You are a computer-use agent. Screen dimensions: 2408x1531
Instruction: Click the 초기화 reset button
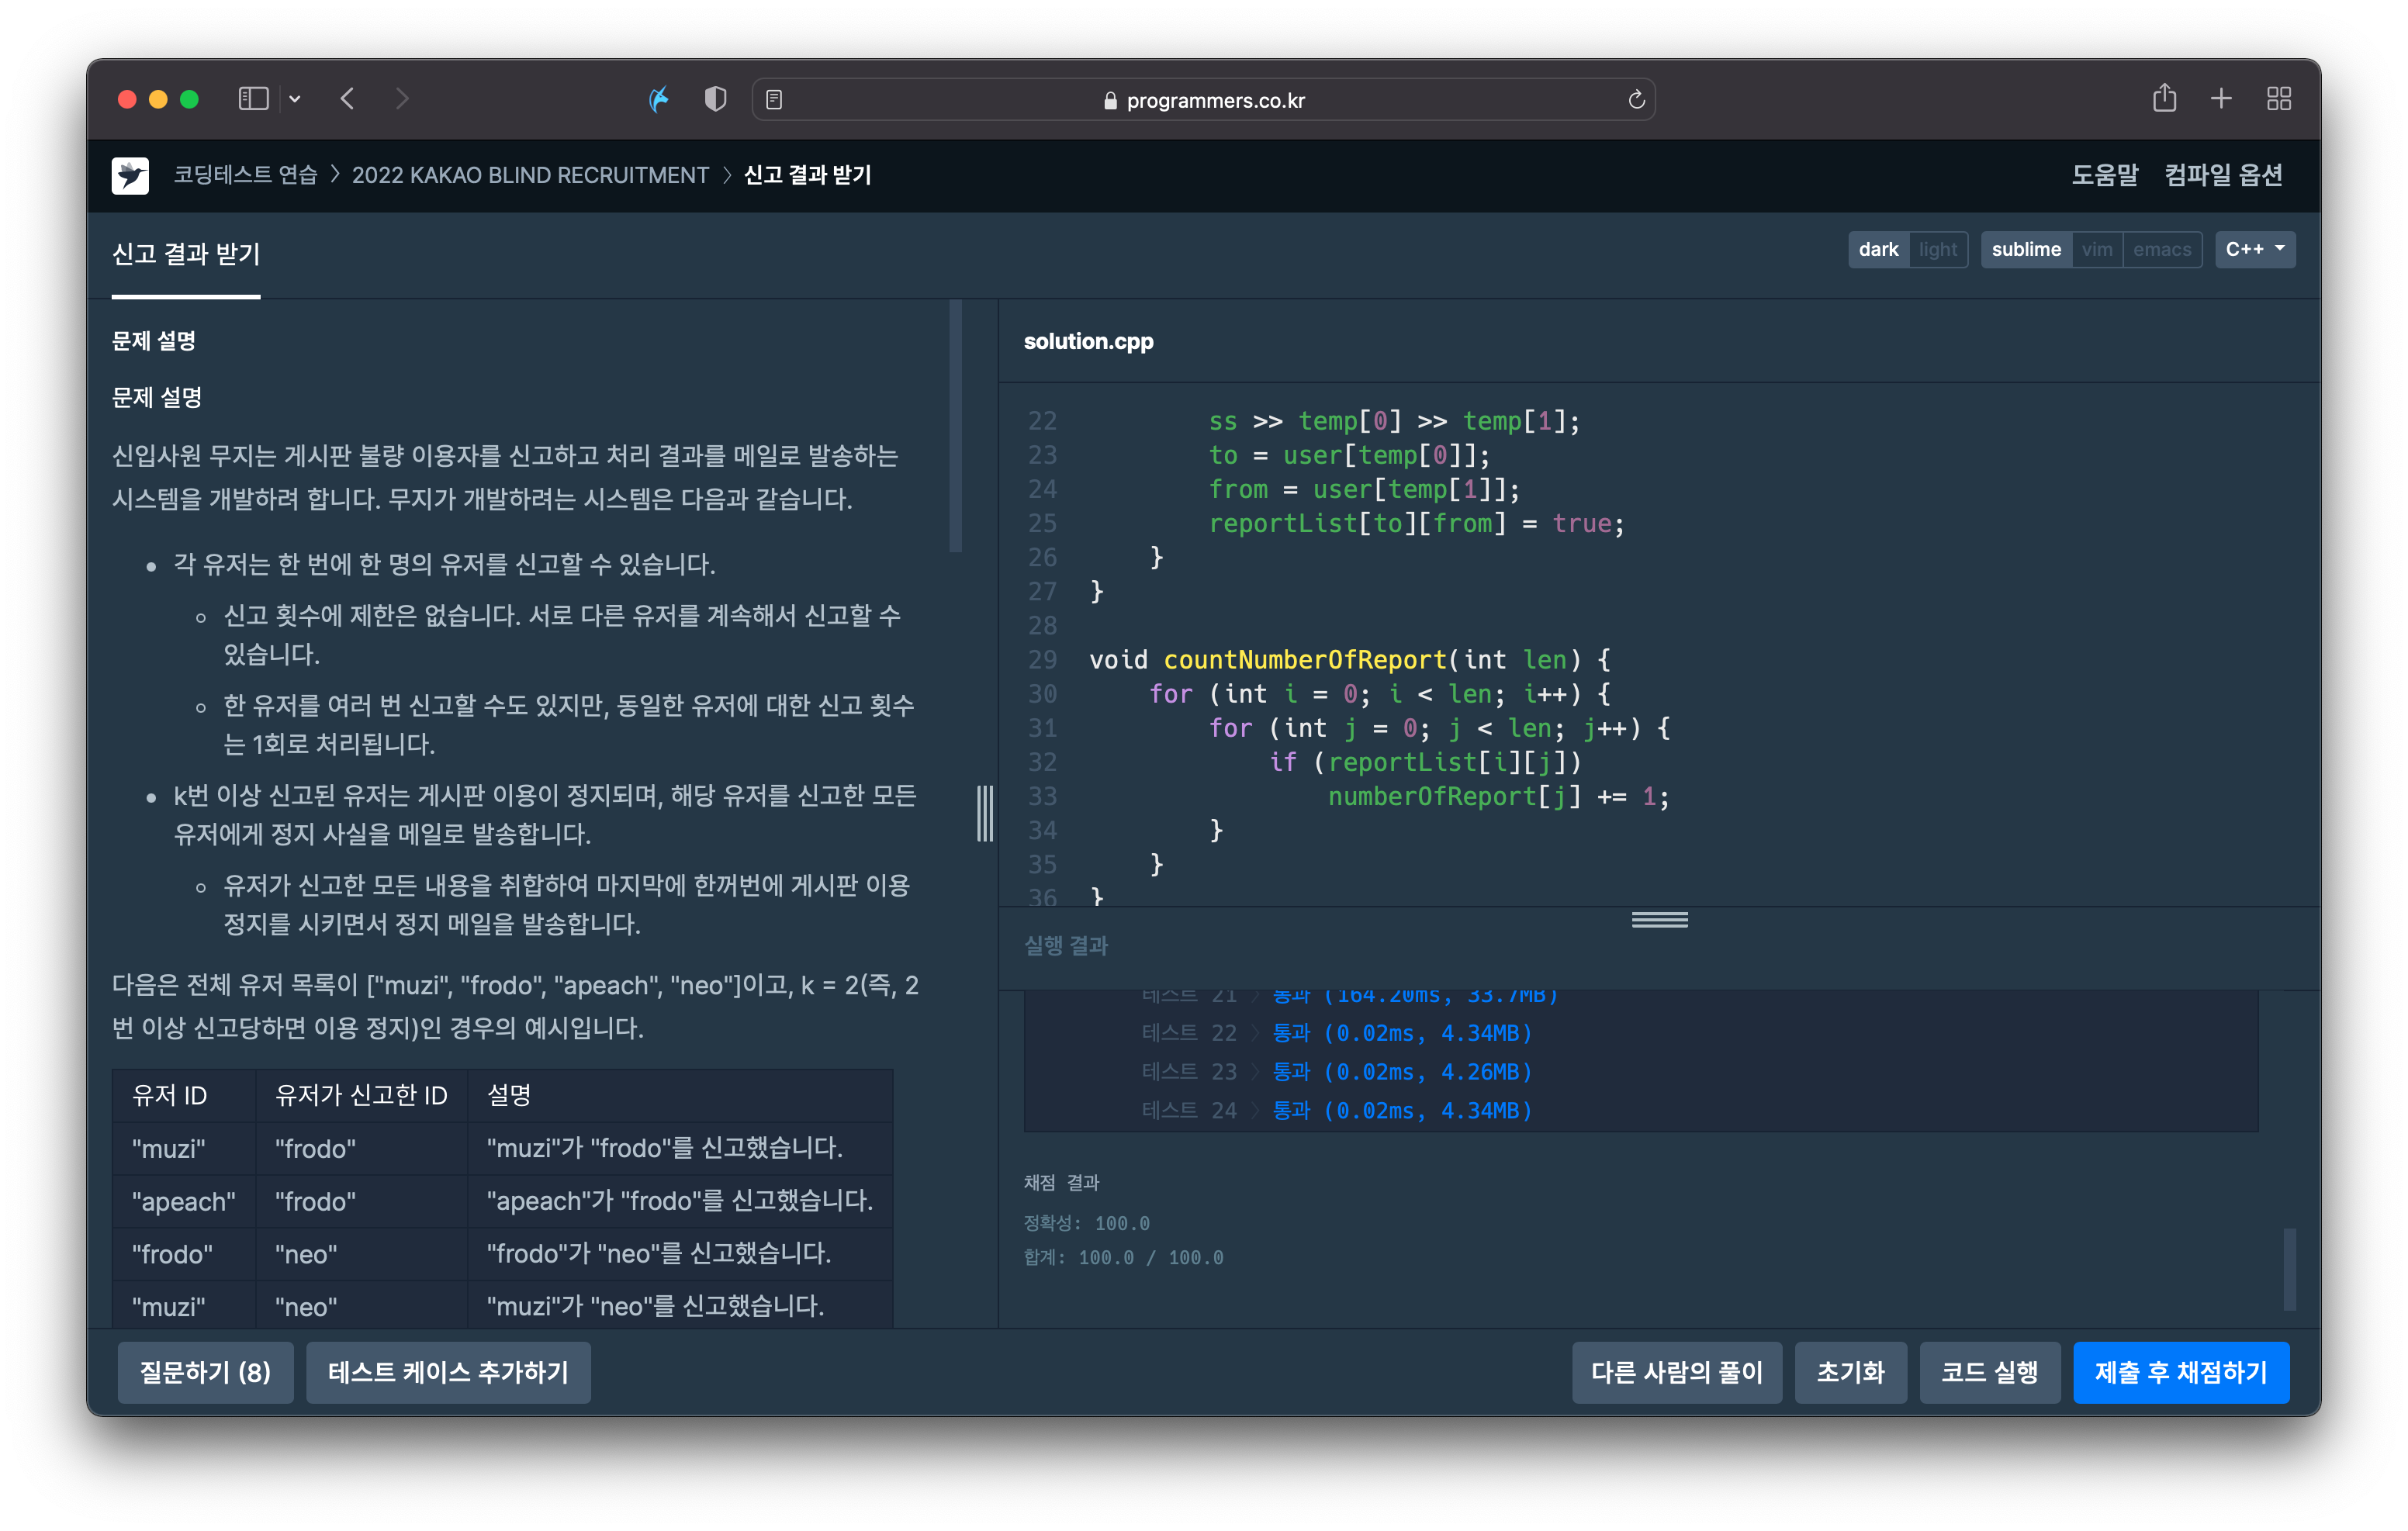point(1850,1372)
